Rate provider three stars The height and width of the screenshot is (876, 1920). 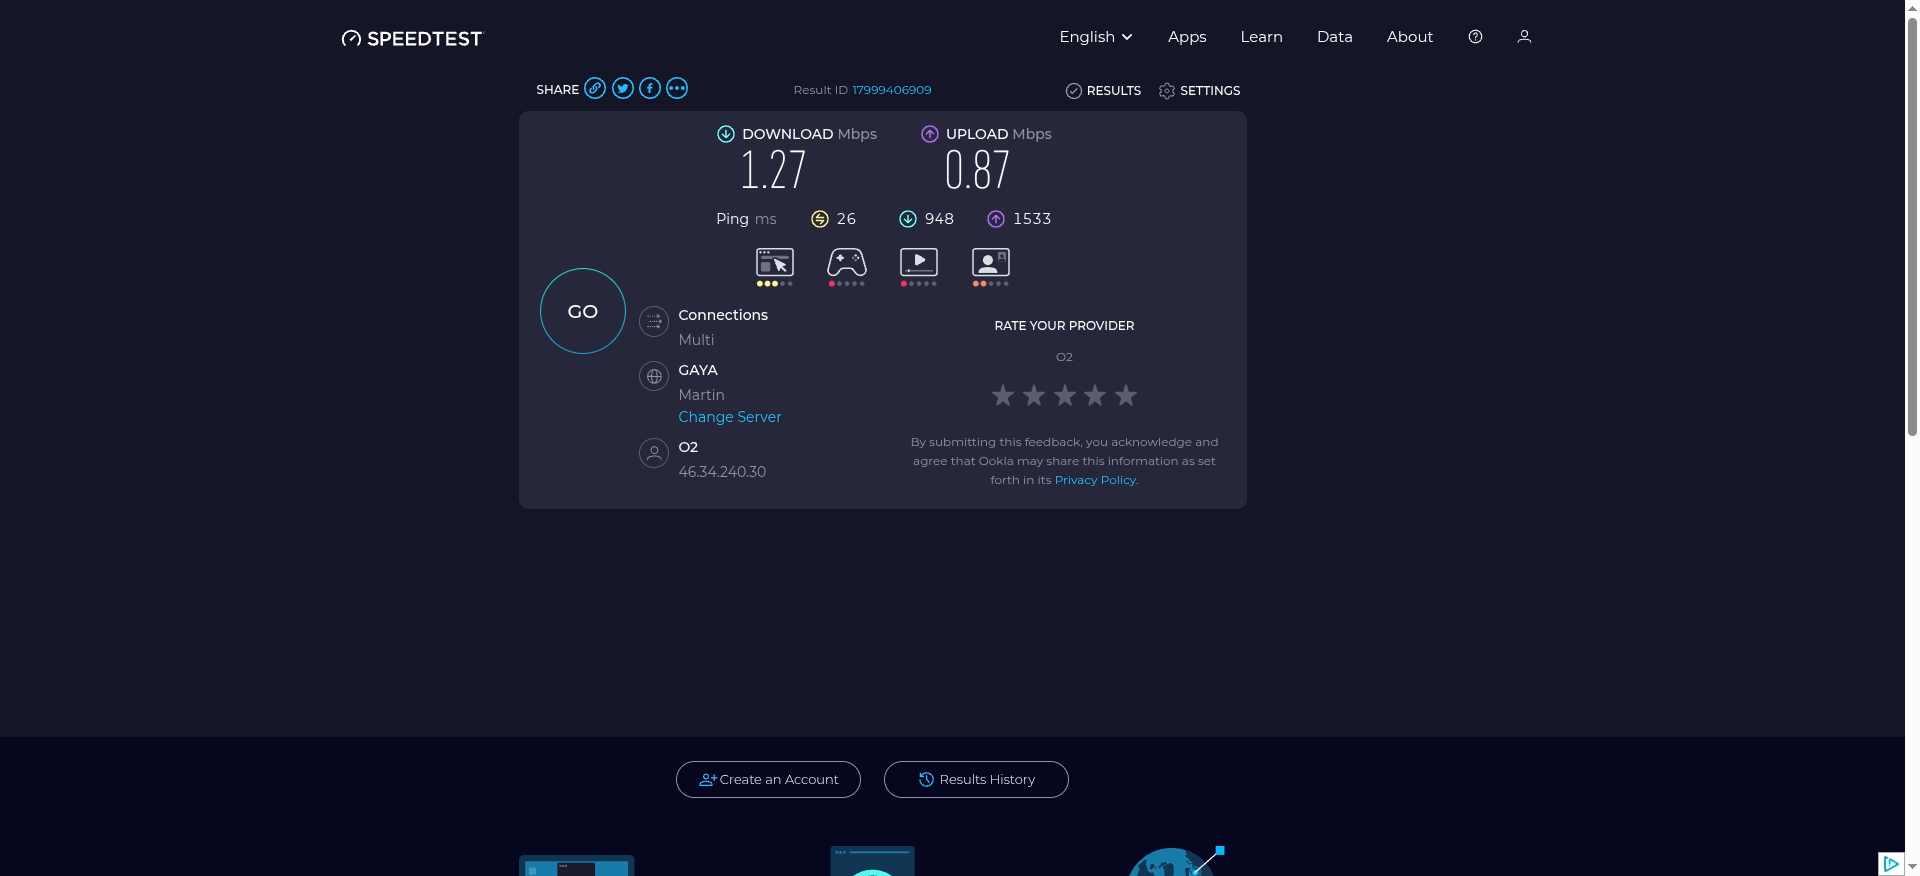point(1065,396)
